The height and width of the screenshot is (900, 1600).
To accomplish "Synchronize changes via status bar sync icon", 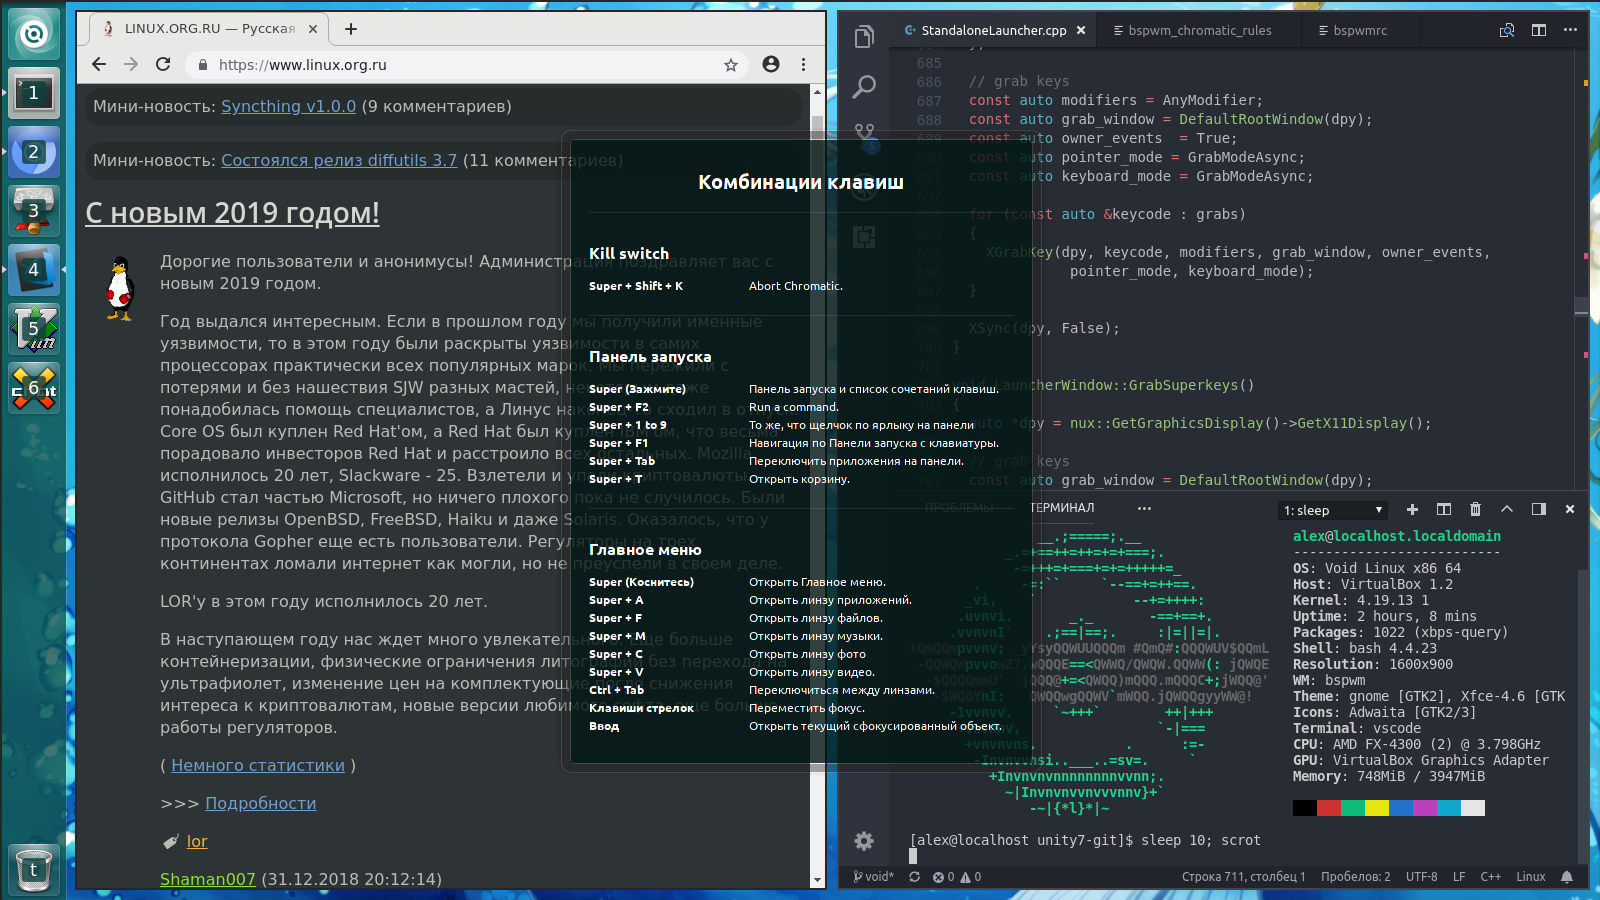I will point(914,877).
